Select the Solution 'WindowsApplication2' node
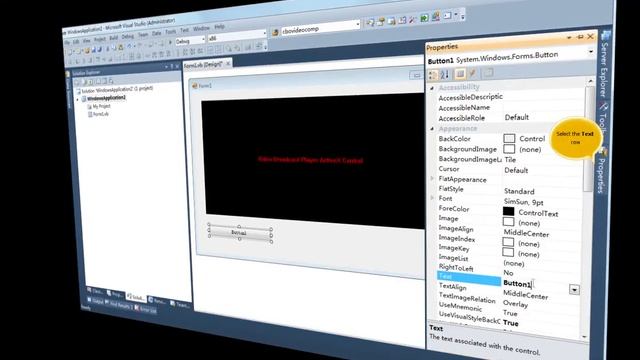Image resolution: width=640 pixels, height=360 pixels. click(x=114, y=89)
